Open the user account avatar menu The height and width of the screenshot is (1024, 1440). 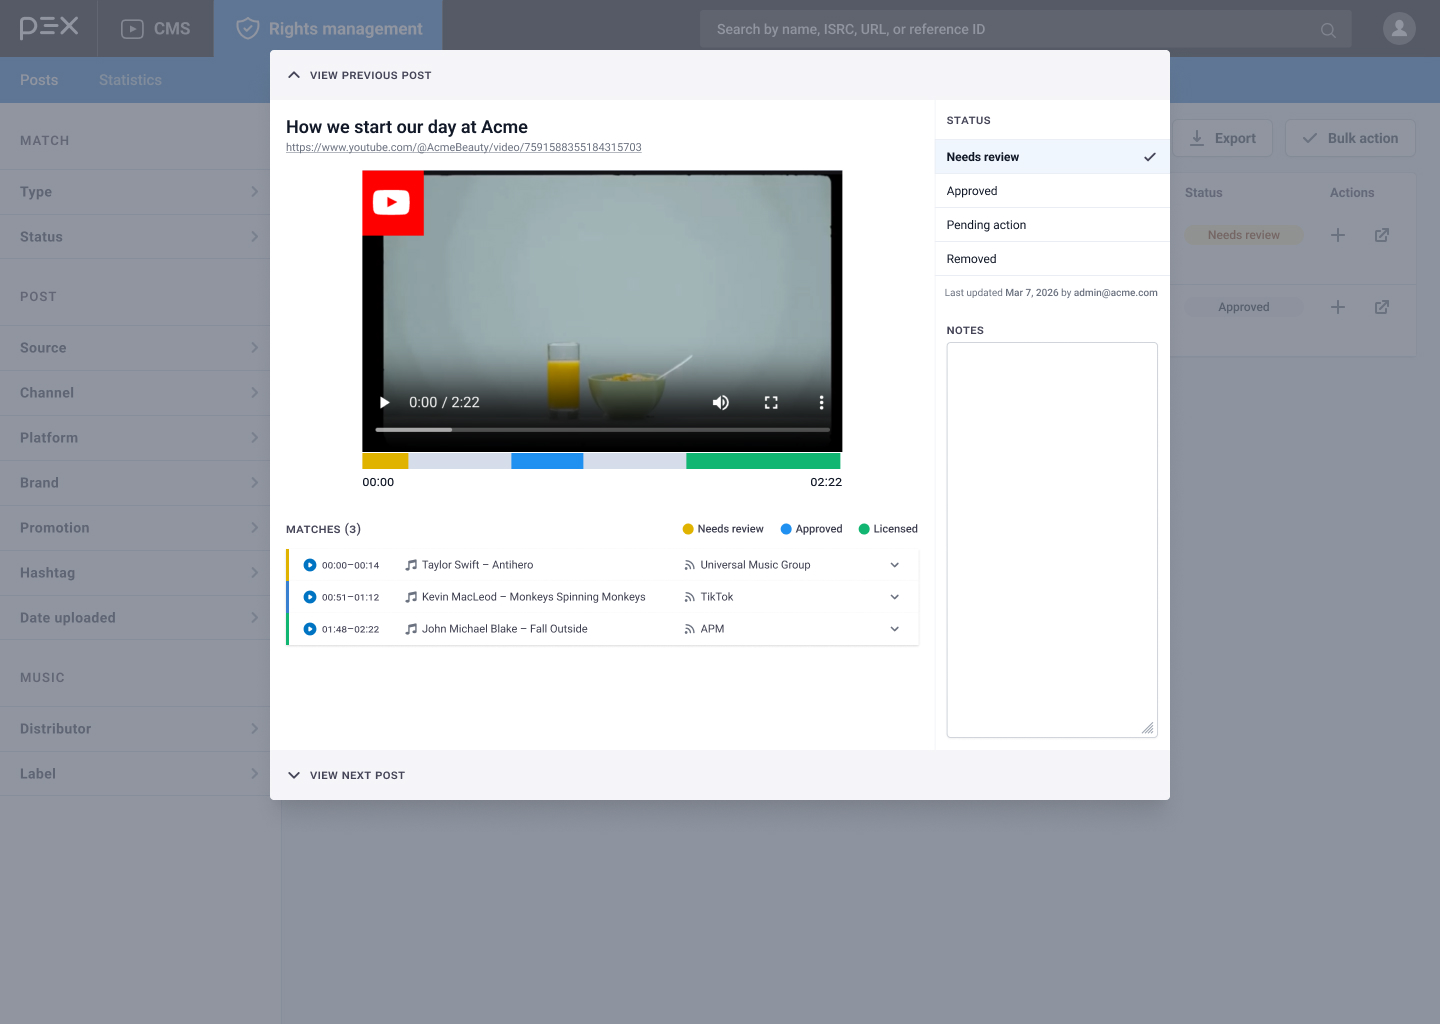point(1398,29)
